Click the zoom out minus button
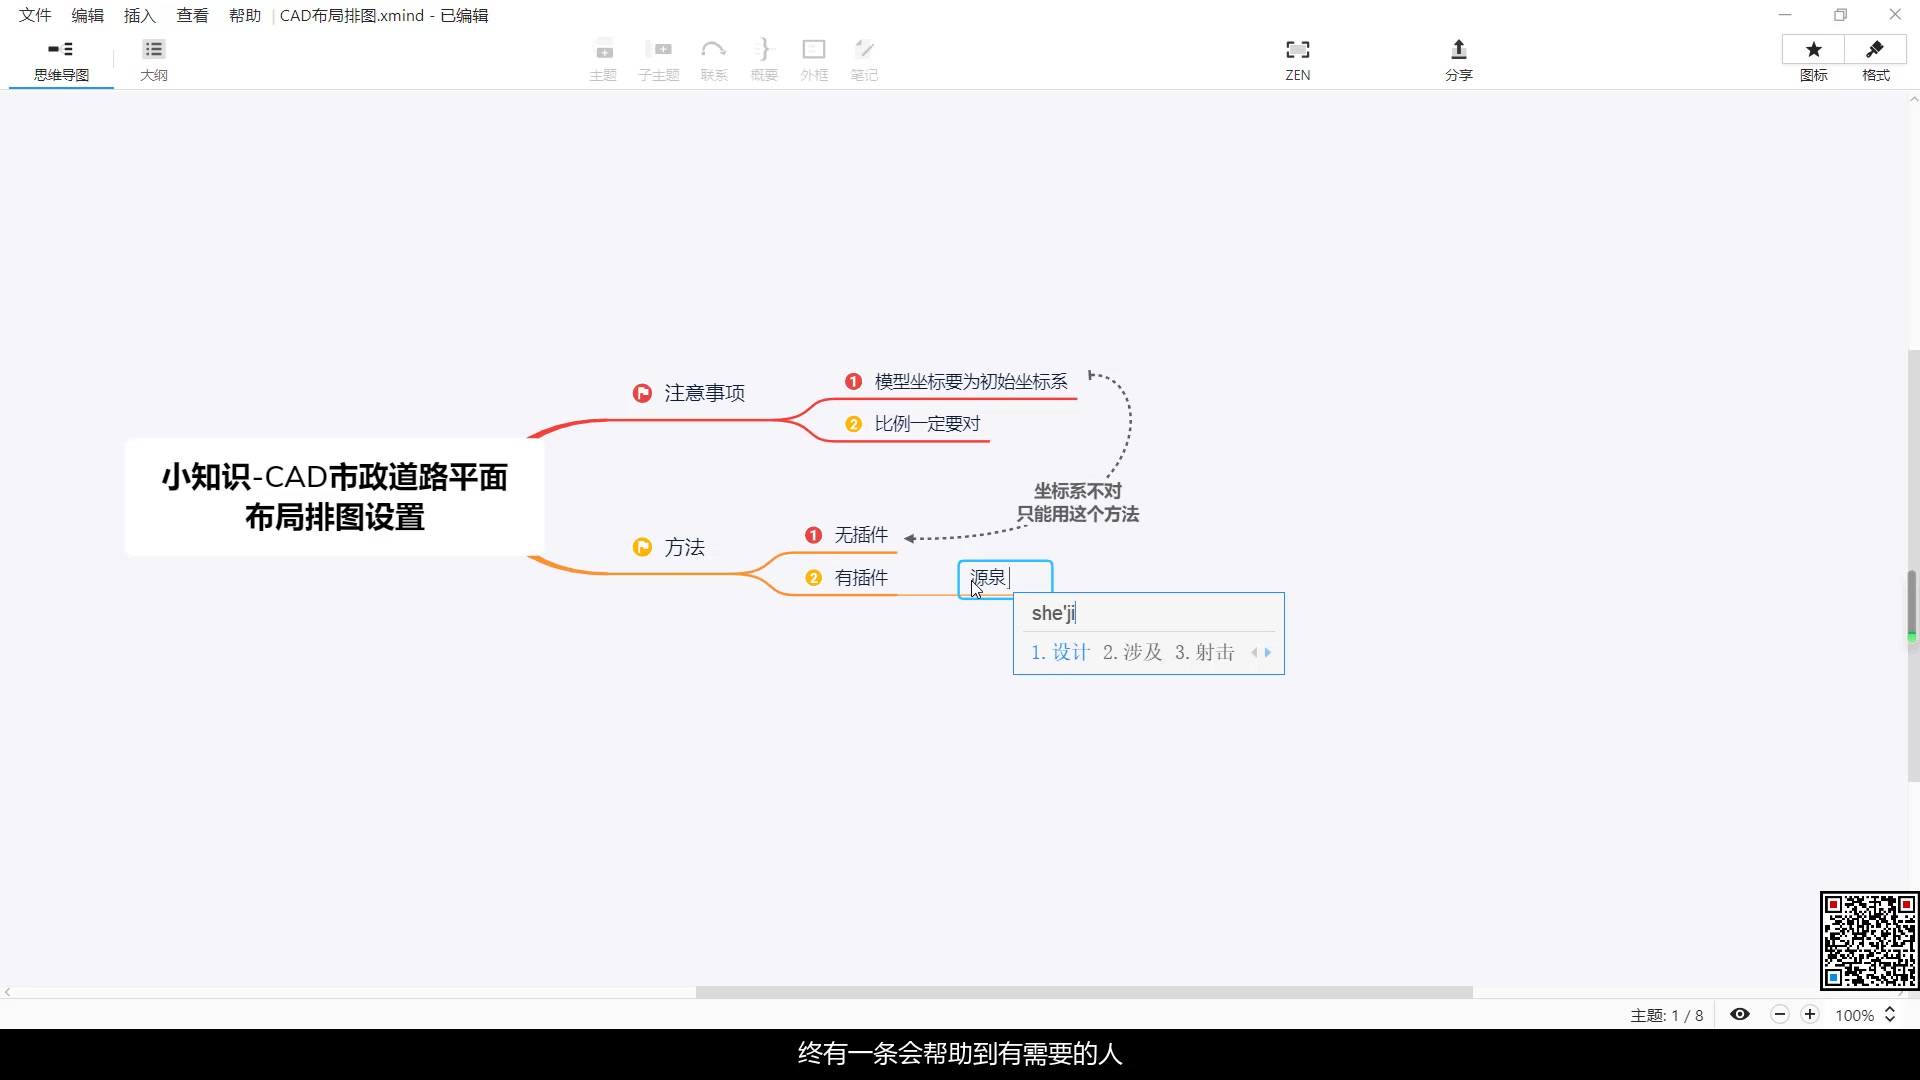The image size is (1920, 1080). [x=1780, y=1014]
